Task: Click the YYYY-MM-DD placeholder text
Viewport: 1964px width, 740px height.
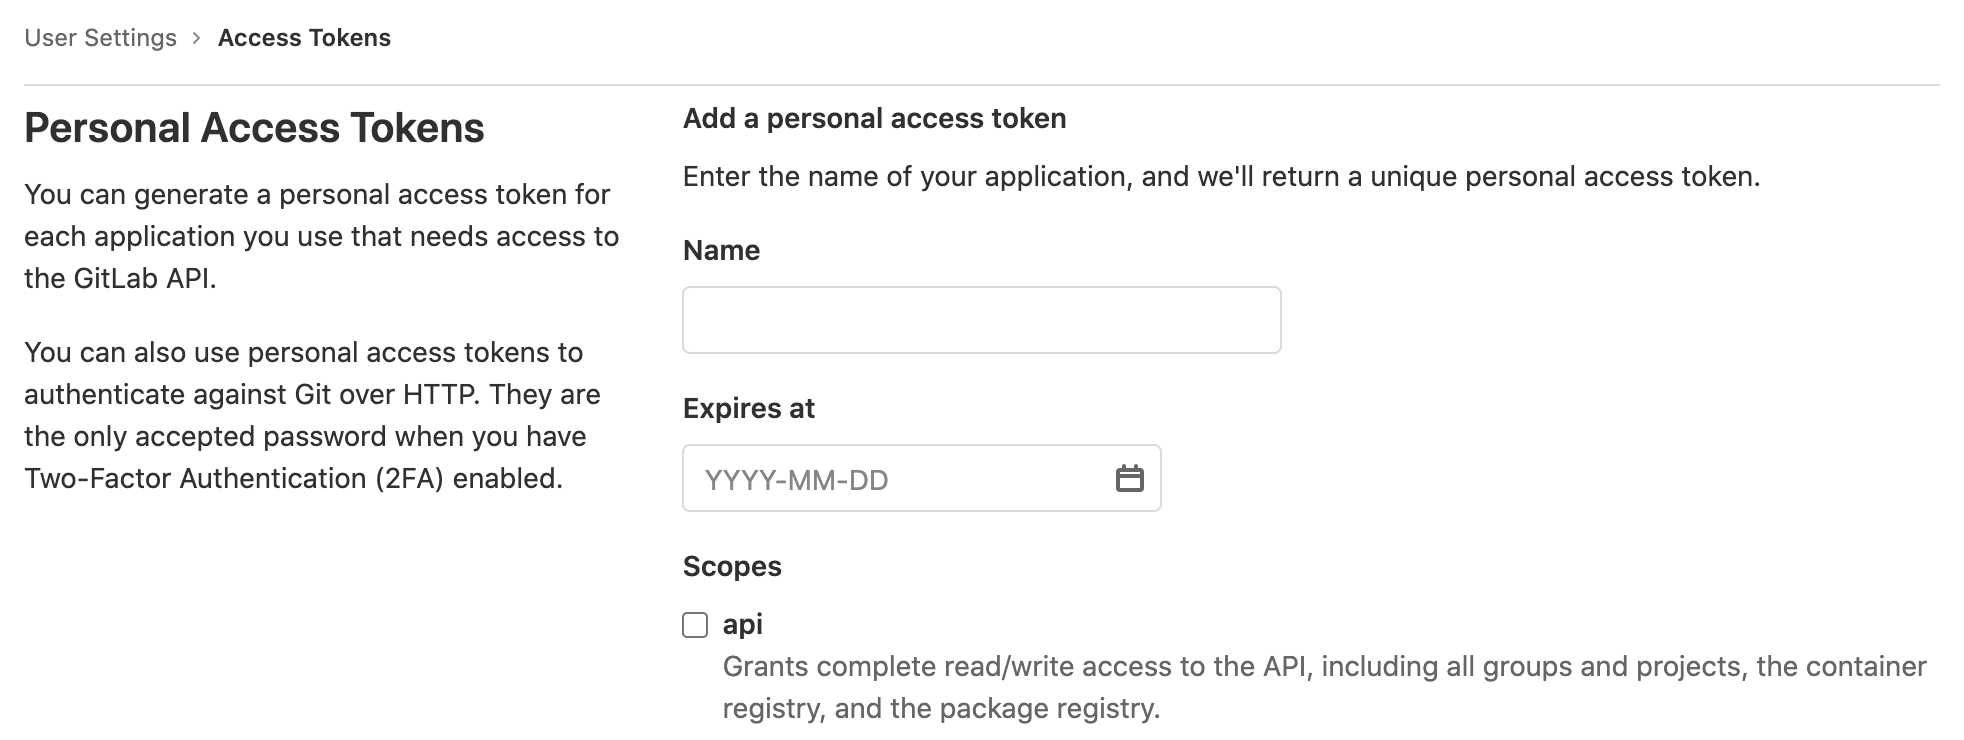Action: pyautogui.click(x=796, y=481)
